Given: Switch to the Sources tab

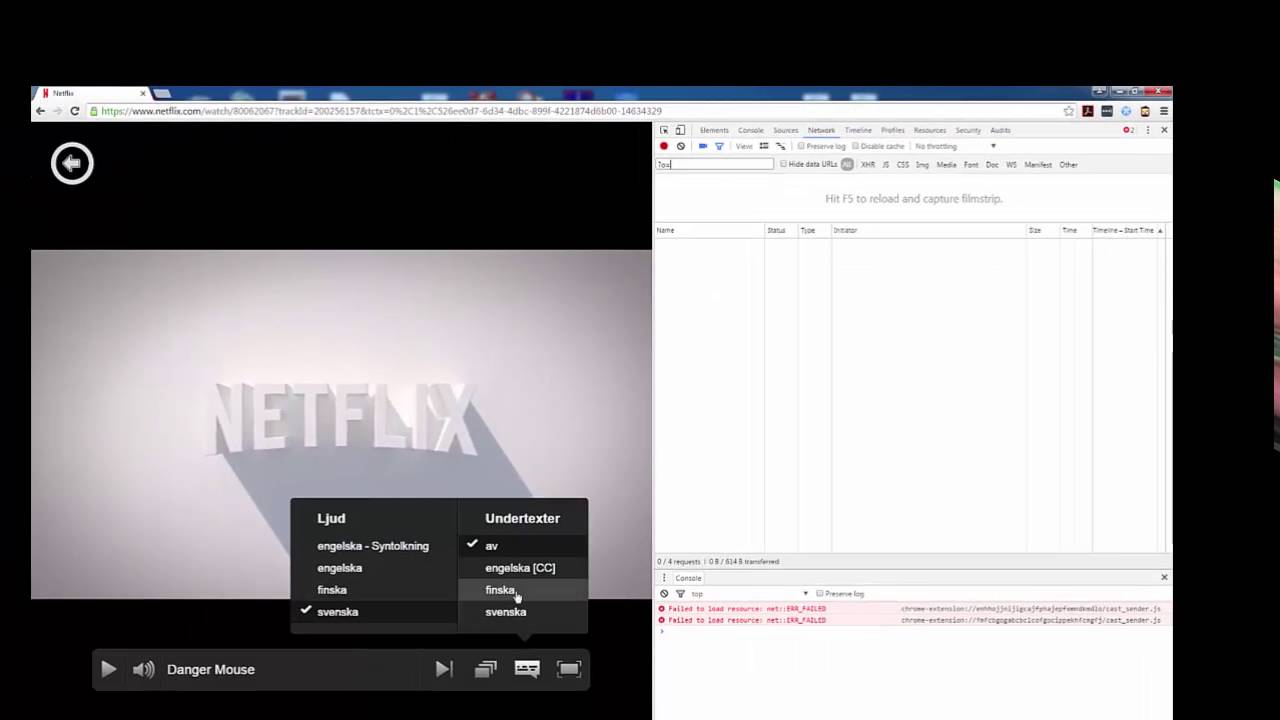Looking at the screenshot, I should (x=786, y=130).
